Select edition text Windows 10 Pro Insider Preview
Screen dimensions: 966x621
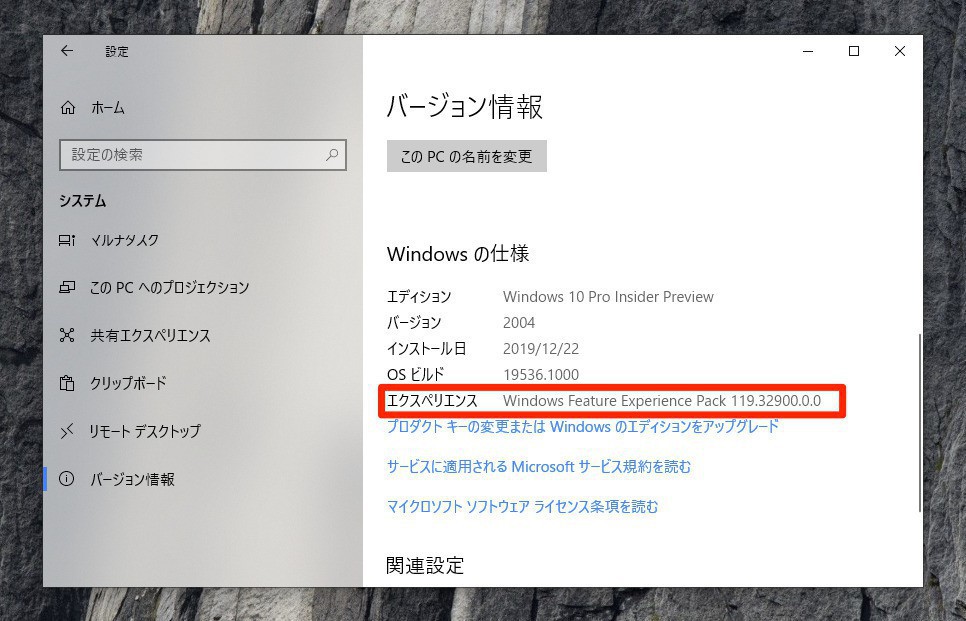click(608, 297)
